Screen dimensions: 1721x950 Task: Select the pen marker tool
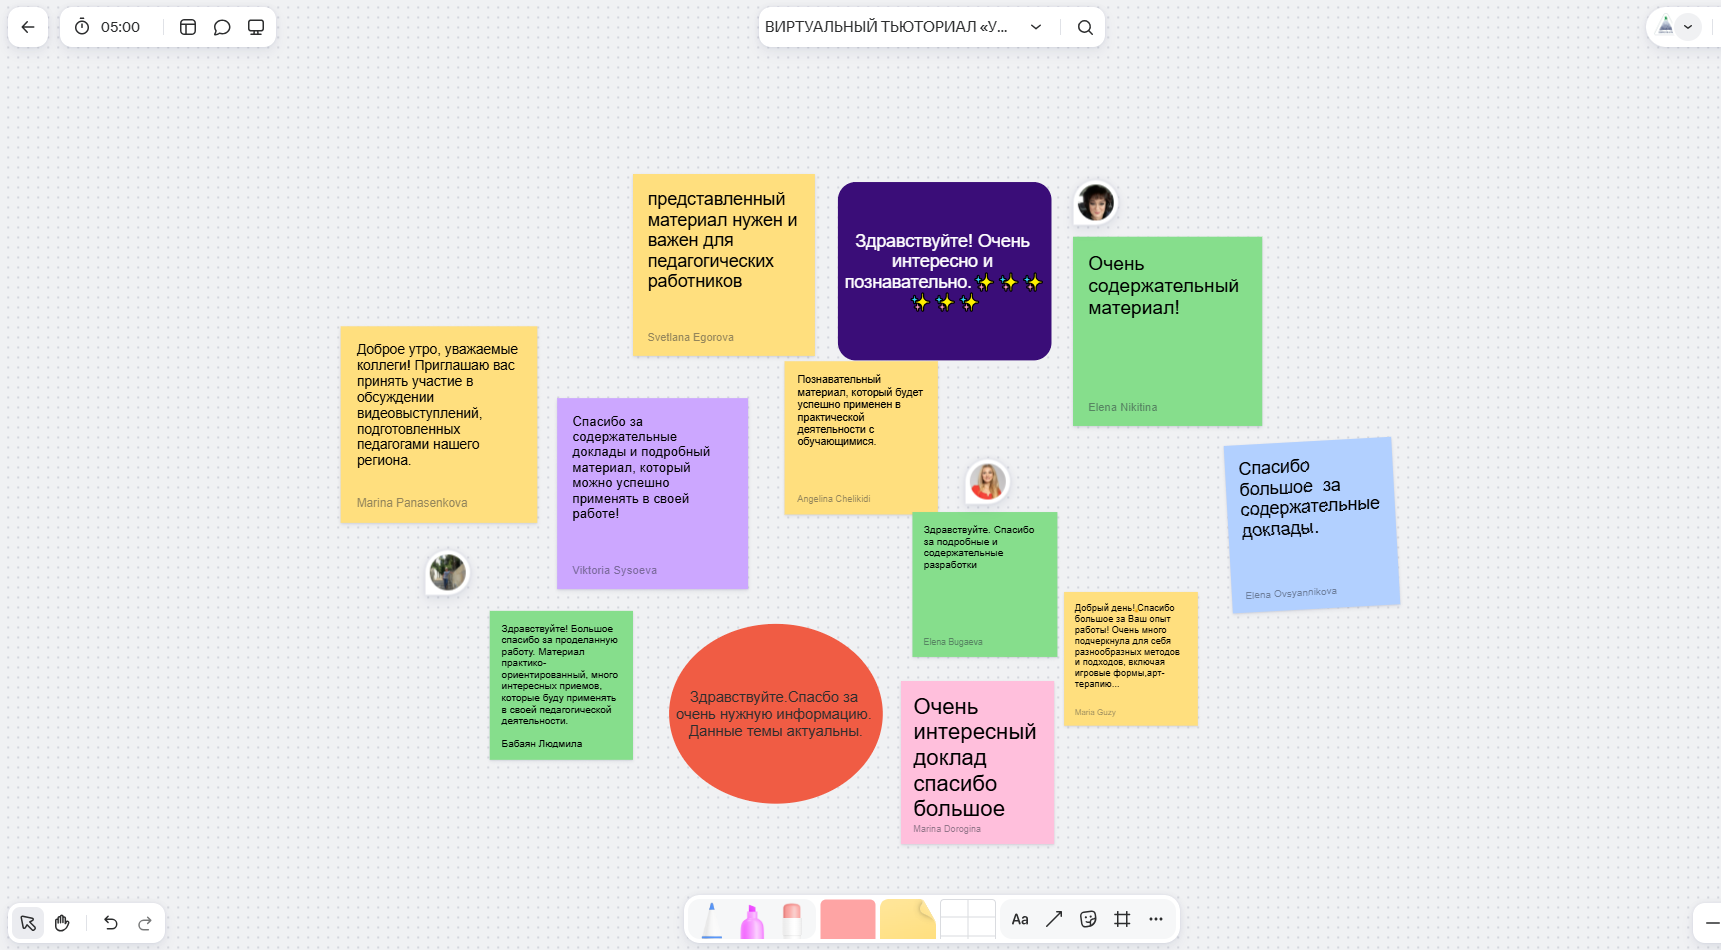tap(711, 920)
